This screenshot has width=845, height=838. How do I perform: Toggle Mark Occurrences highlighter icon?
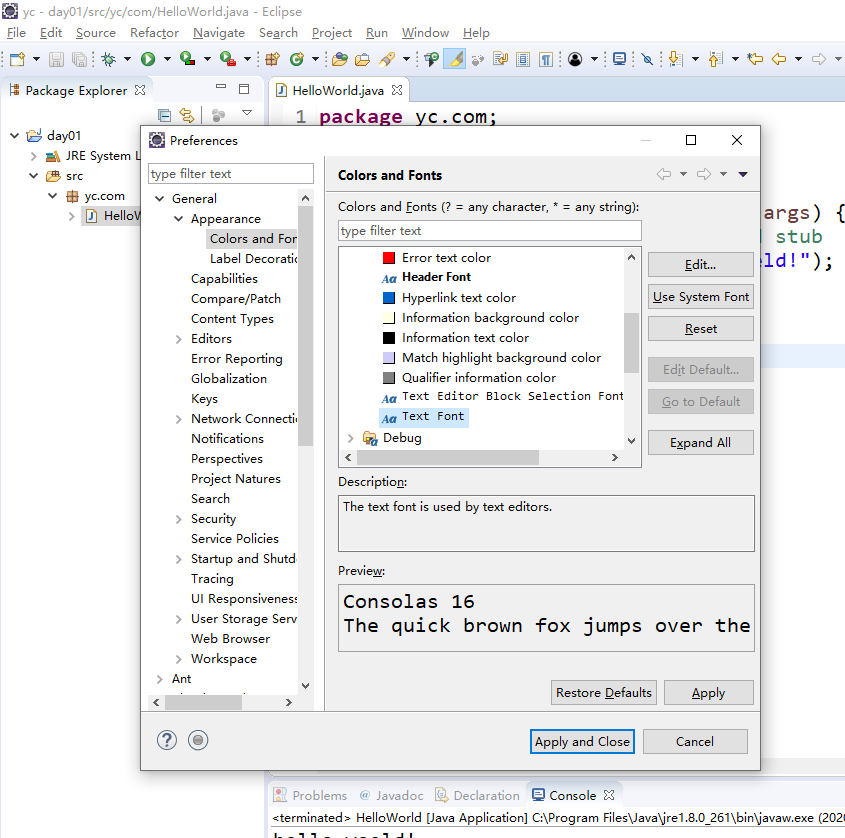point(455,59)
